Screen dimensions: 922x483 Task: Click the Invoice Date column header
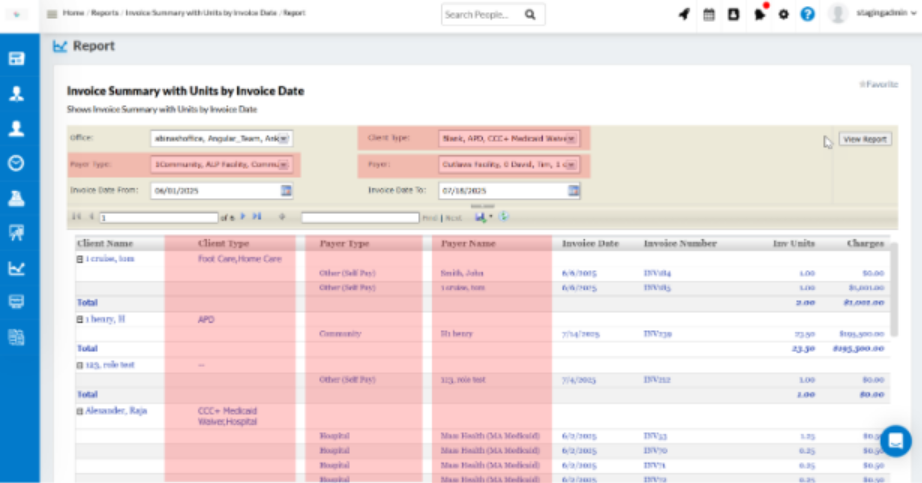point(590,243)
